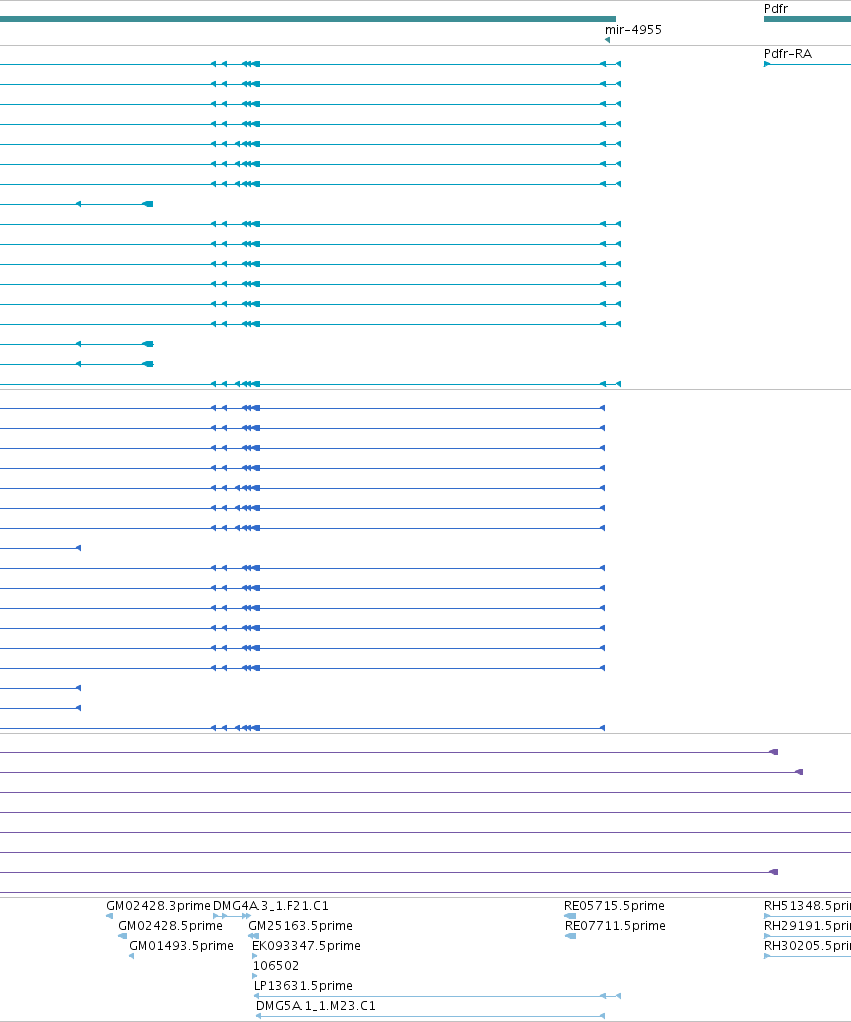This screenshot has height=1022, width=851.
Task: Select the long alignment glyph under DMG5A.1_1.M23.C1
Action: 430,1016
